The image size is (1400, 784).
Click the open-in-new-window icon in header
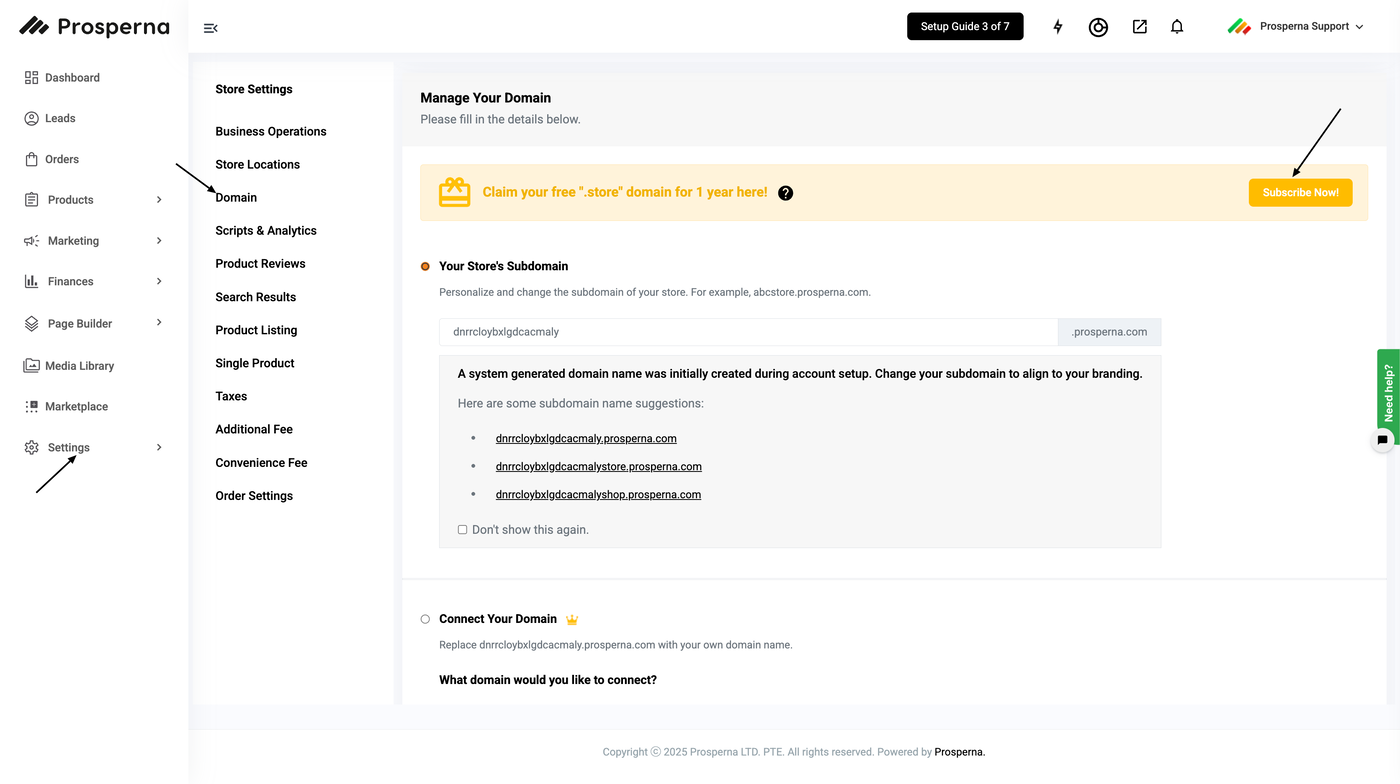[1139, 27]
